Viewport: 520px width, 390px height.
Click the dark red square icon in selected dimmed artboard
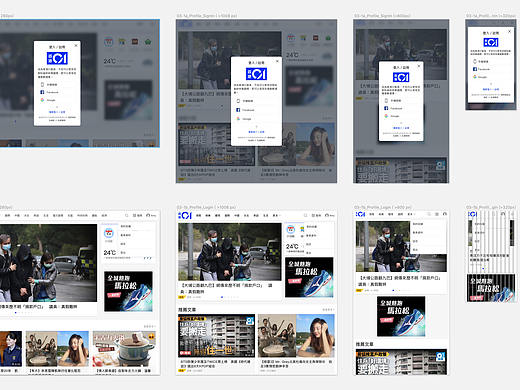(135, 42)
